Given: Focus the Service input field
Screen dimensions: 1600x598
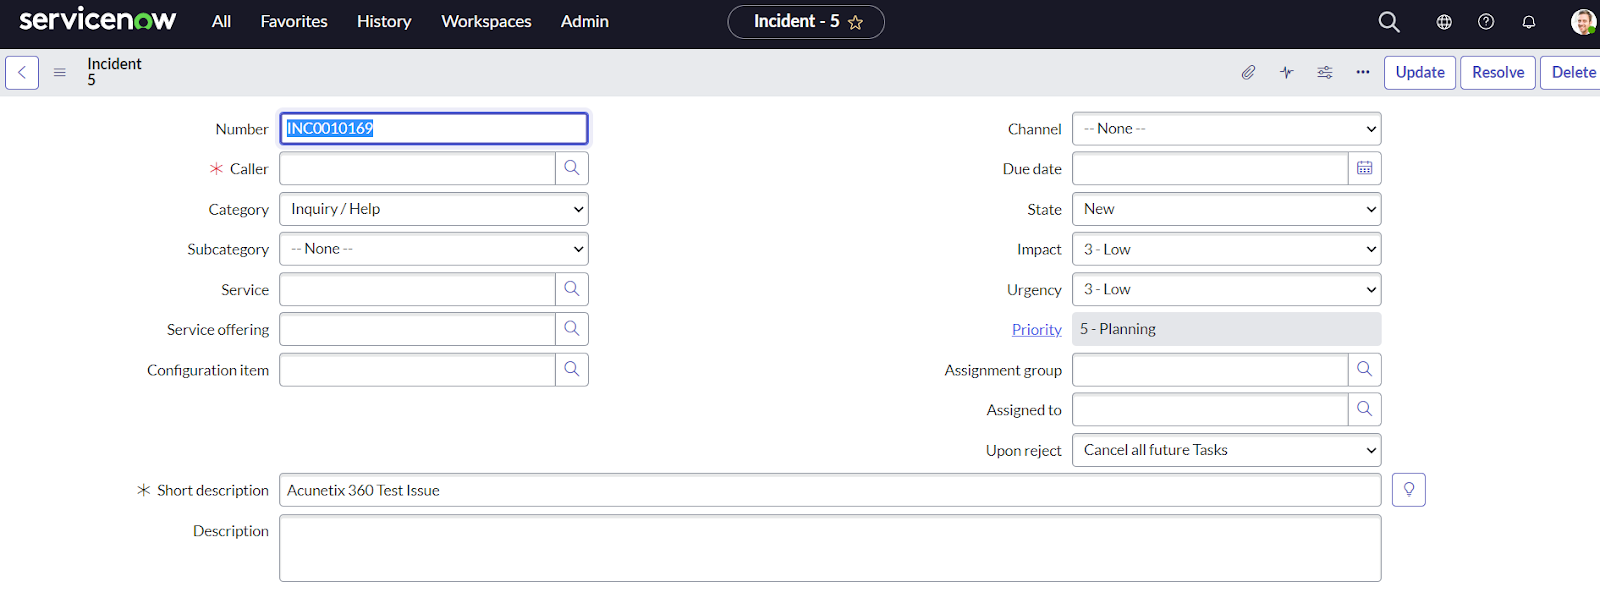Looking at the screenshot, I should click(417, 289).
